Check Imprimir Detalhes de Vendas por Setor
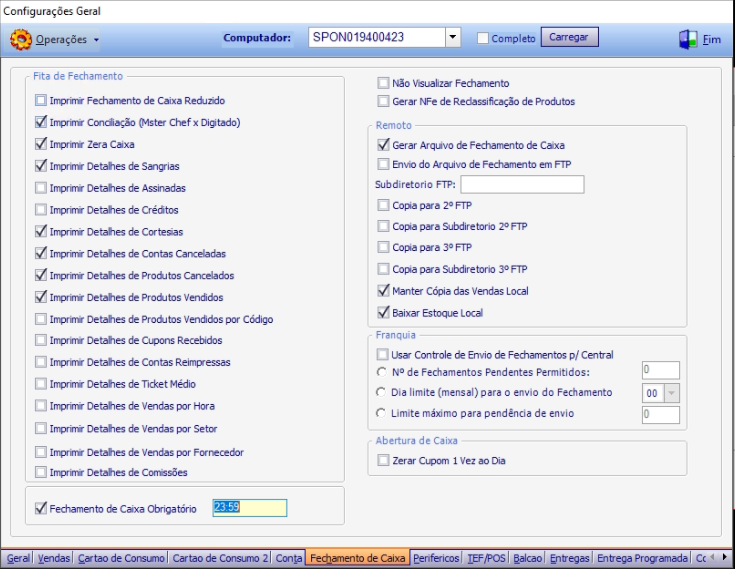This screenshot has width=735, height=569. point(41,428)
